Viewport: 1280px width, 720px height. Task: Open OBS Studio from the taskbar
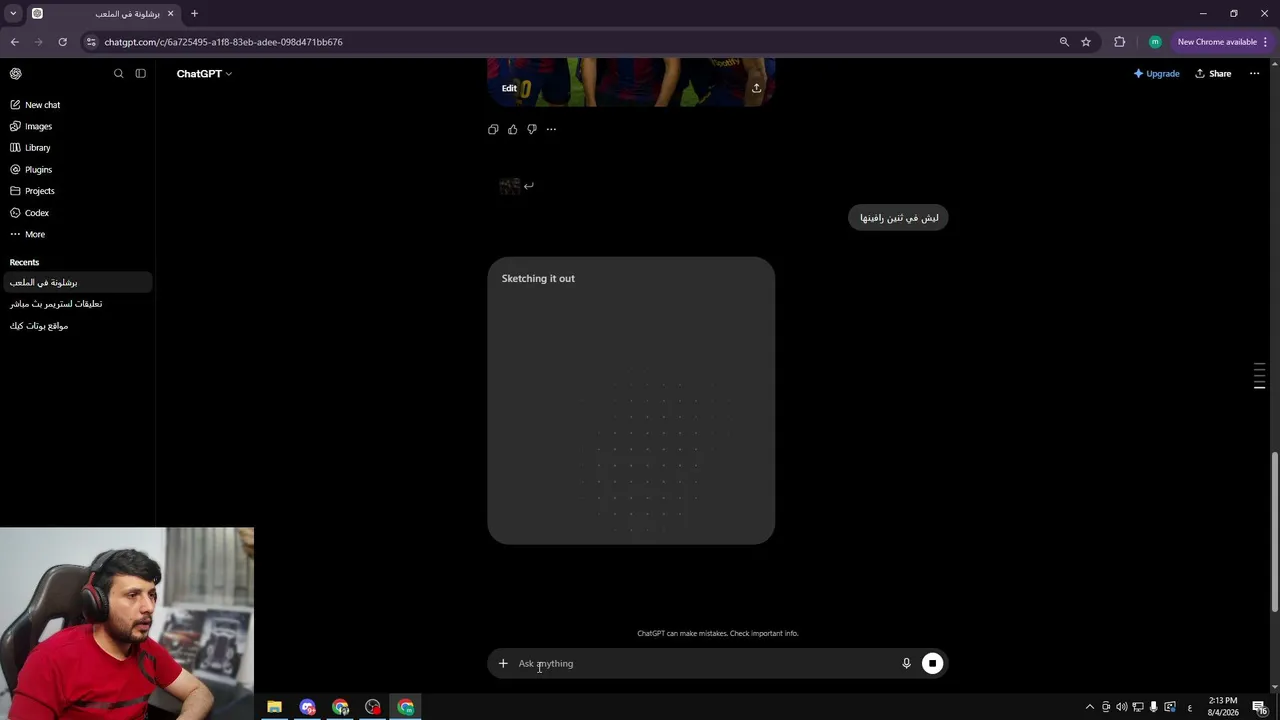(x=373, y=707)
